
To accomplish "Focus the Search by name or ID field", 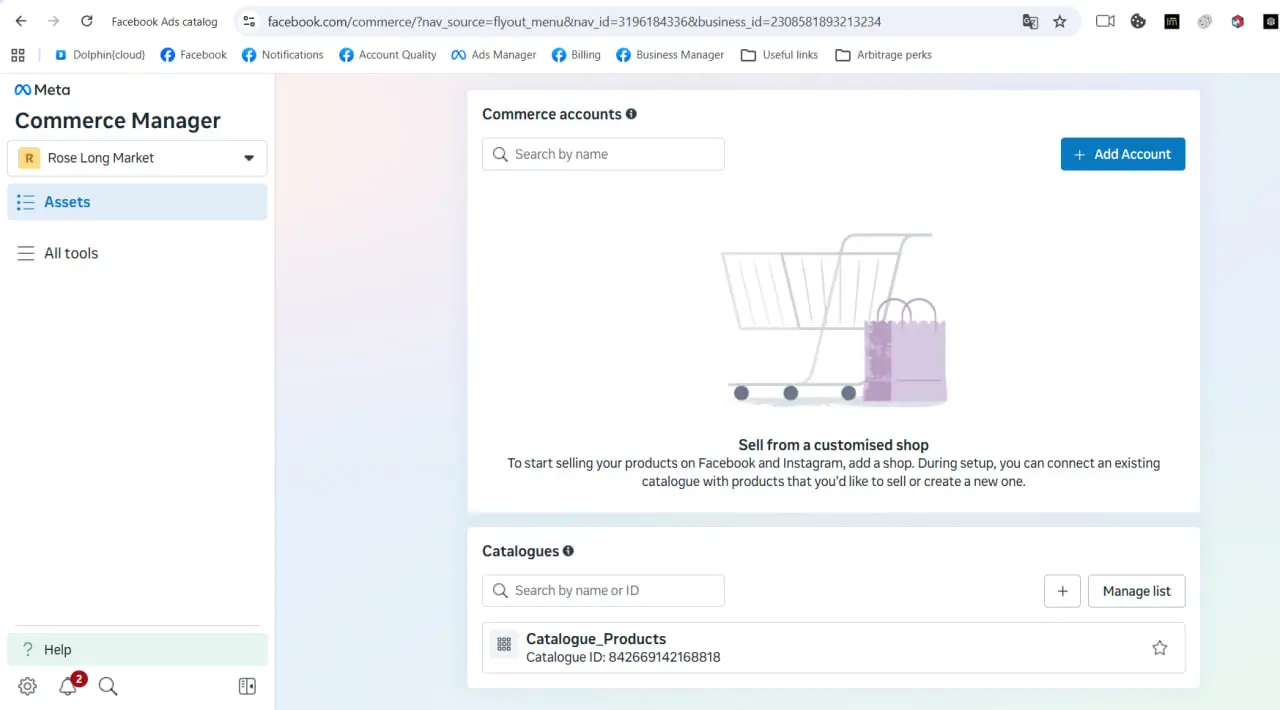I will tap(603, 591).
